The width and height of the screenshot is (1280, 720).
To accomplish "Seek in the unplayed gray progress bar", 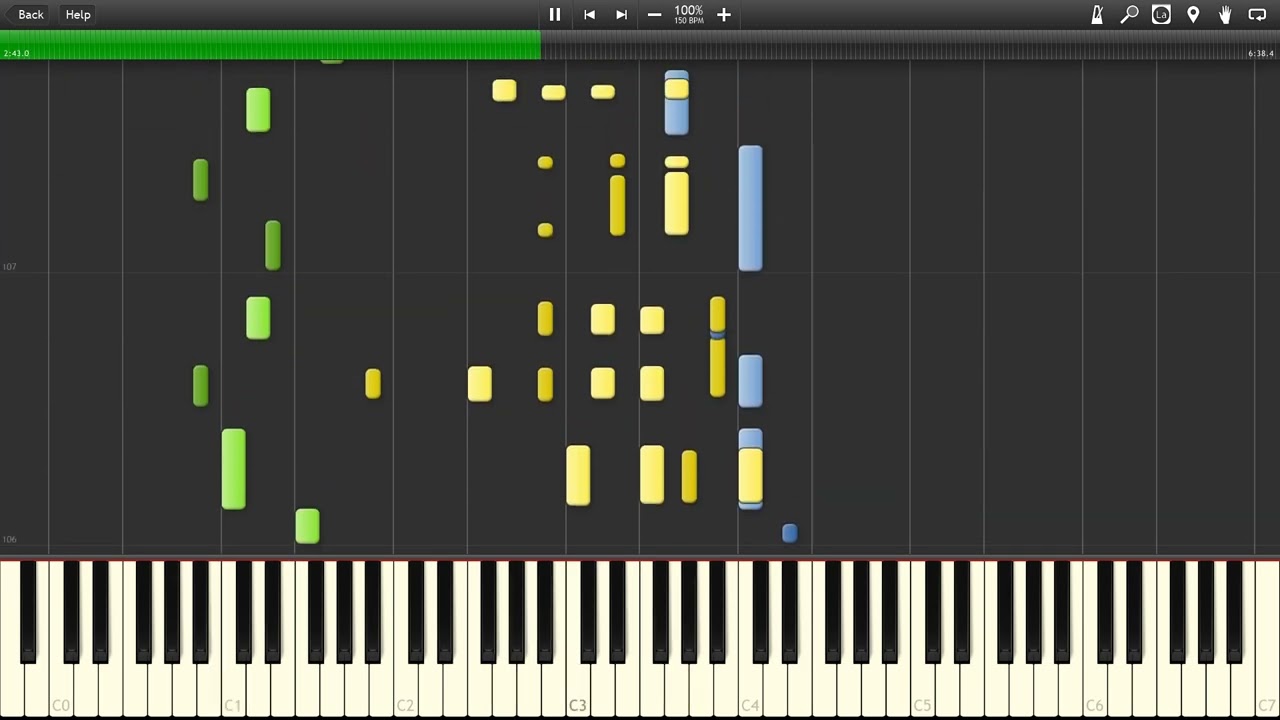I will coord(910,44).
